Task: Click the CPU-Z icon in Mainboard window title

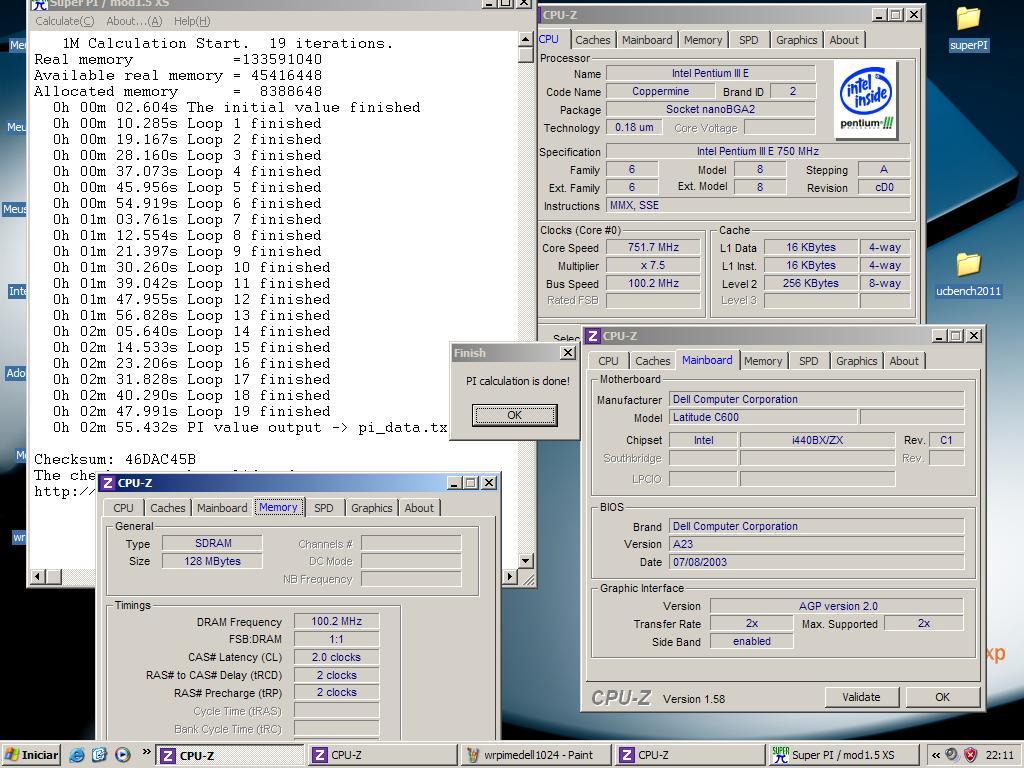Action: tap(593, 336)
